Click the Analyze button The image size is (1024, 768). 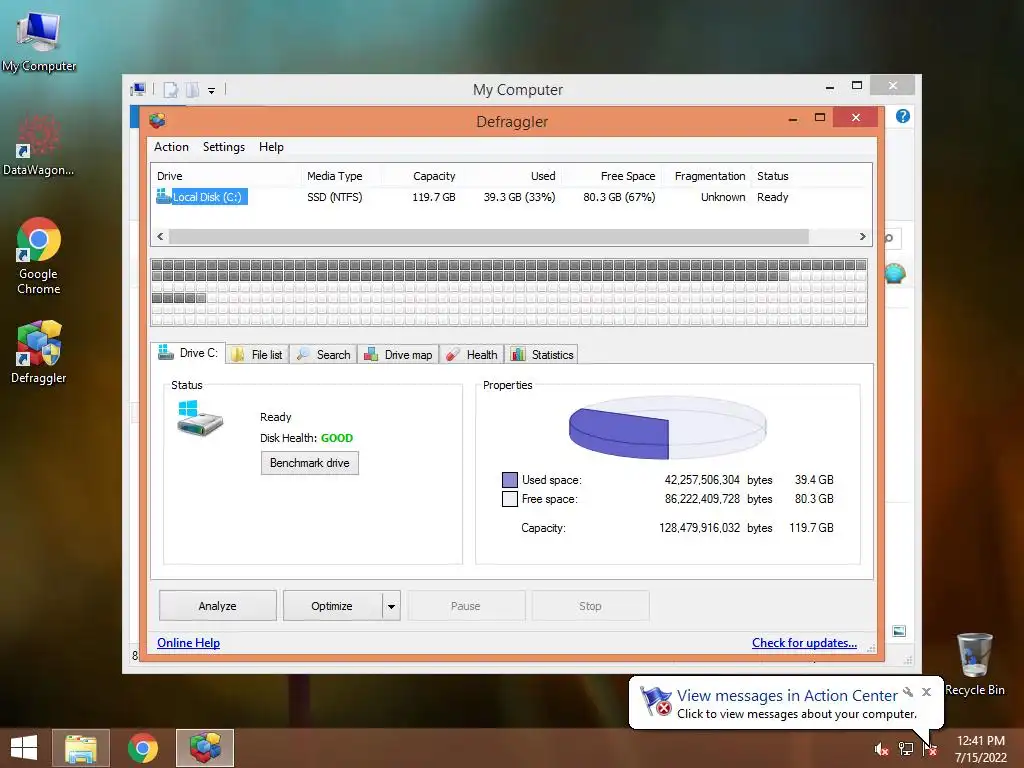point(217,606)
